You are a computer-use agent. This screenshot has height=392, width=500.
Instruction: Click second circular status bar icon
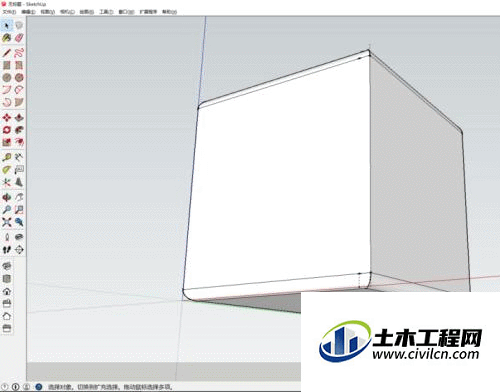(x=16, y=387)
